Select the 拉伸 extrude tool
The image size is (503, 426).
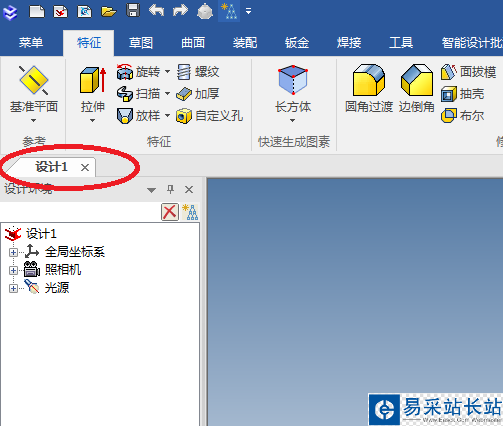[x=93, y=89]
